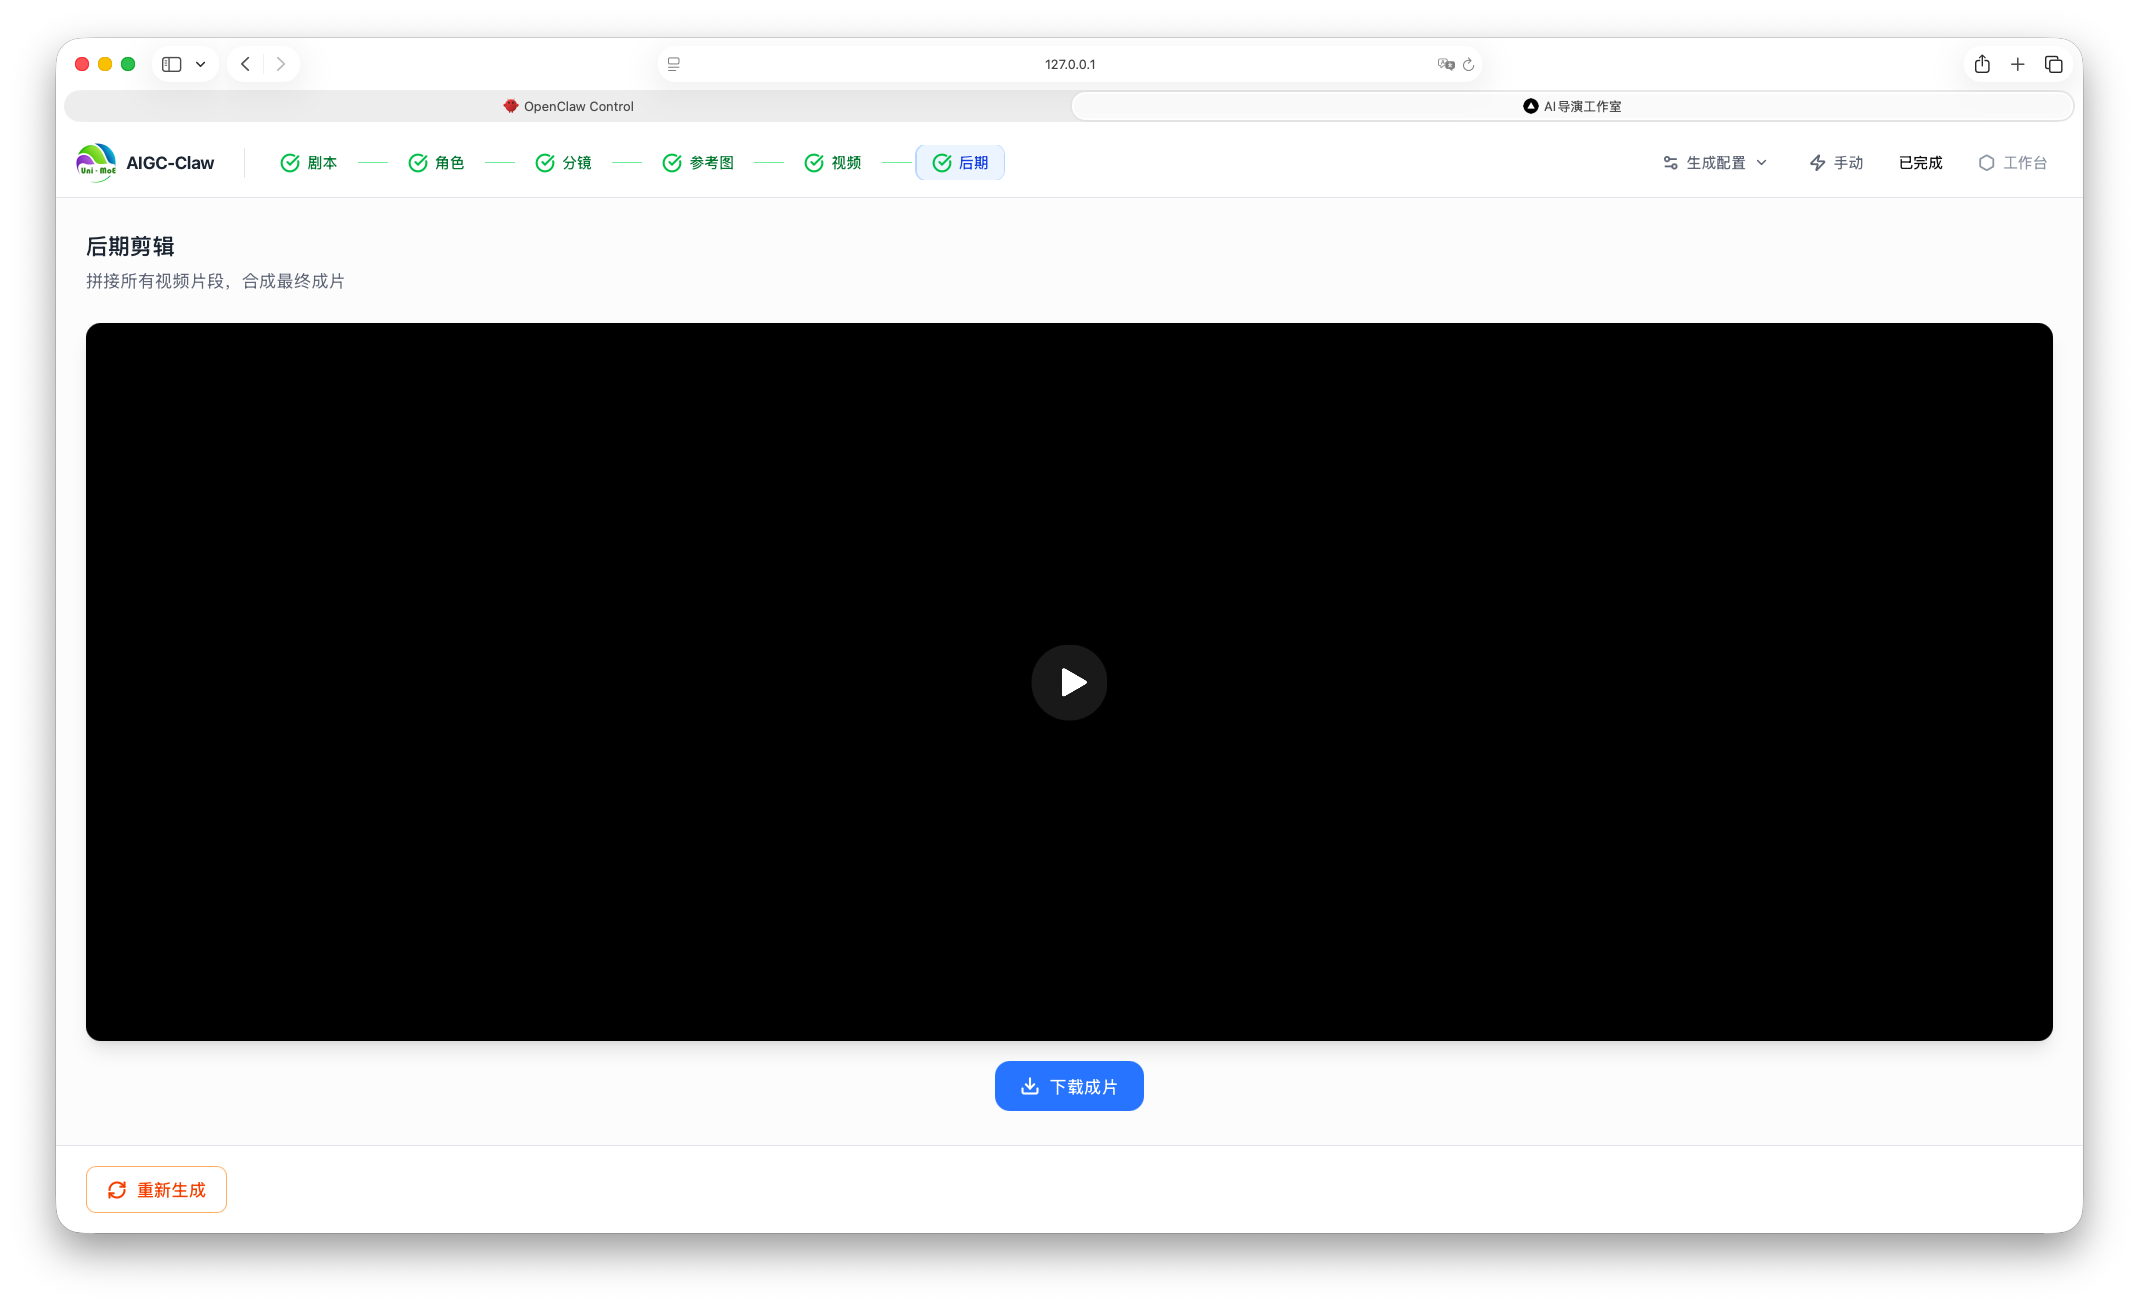Play the final video

[x=1069, y=682]
